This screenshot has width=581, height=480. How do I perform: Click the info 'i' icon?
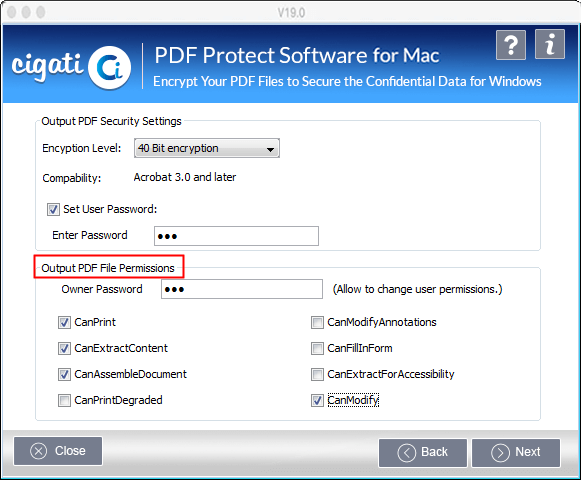550,44
